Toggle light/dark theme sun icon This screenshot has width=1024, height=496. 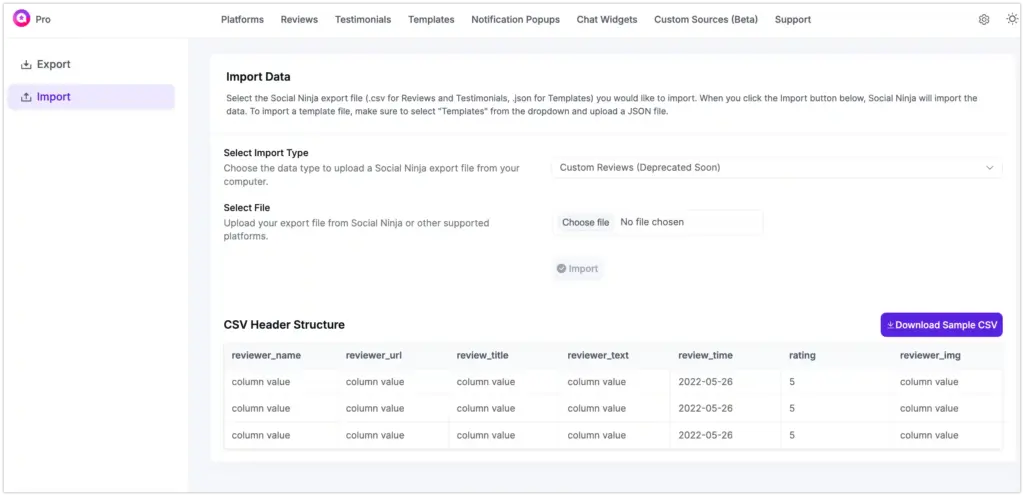(1011, 20)
